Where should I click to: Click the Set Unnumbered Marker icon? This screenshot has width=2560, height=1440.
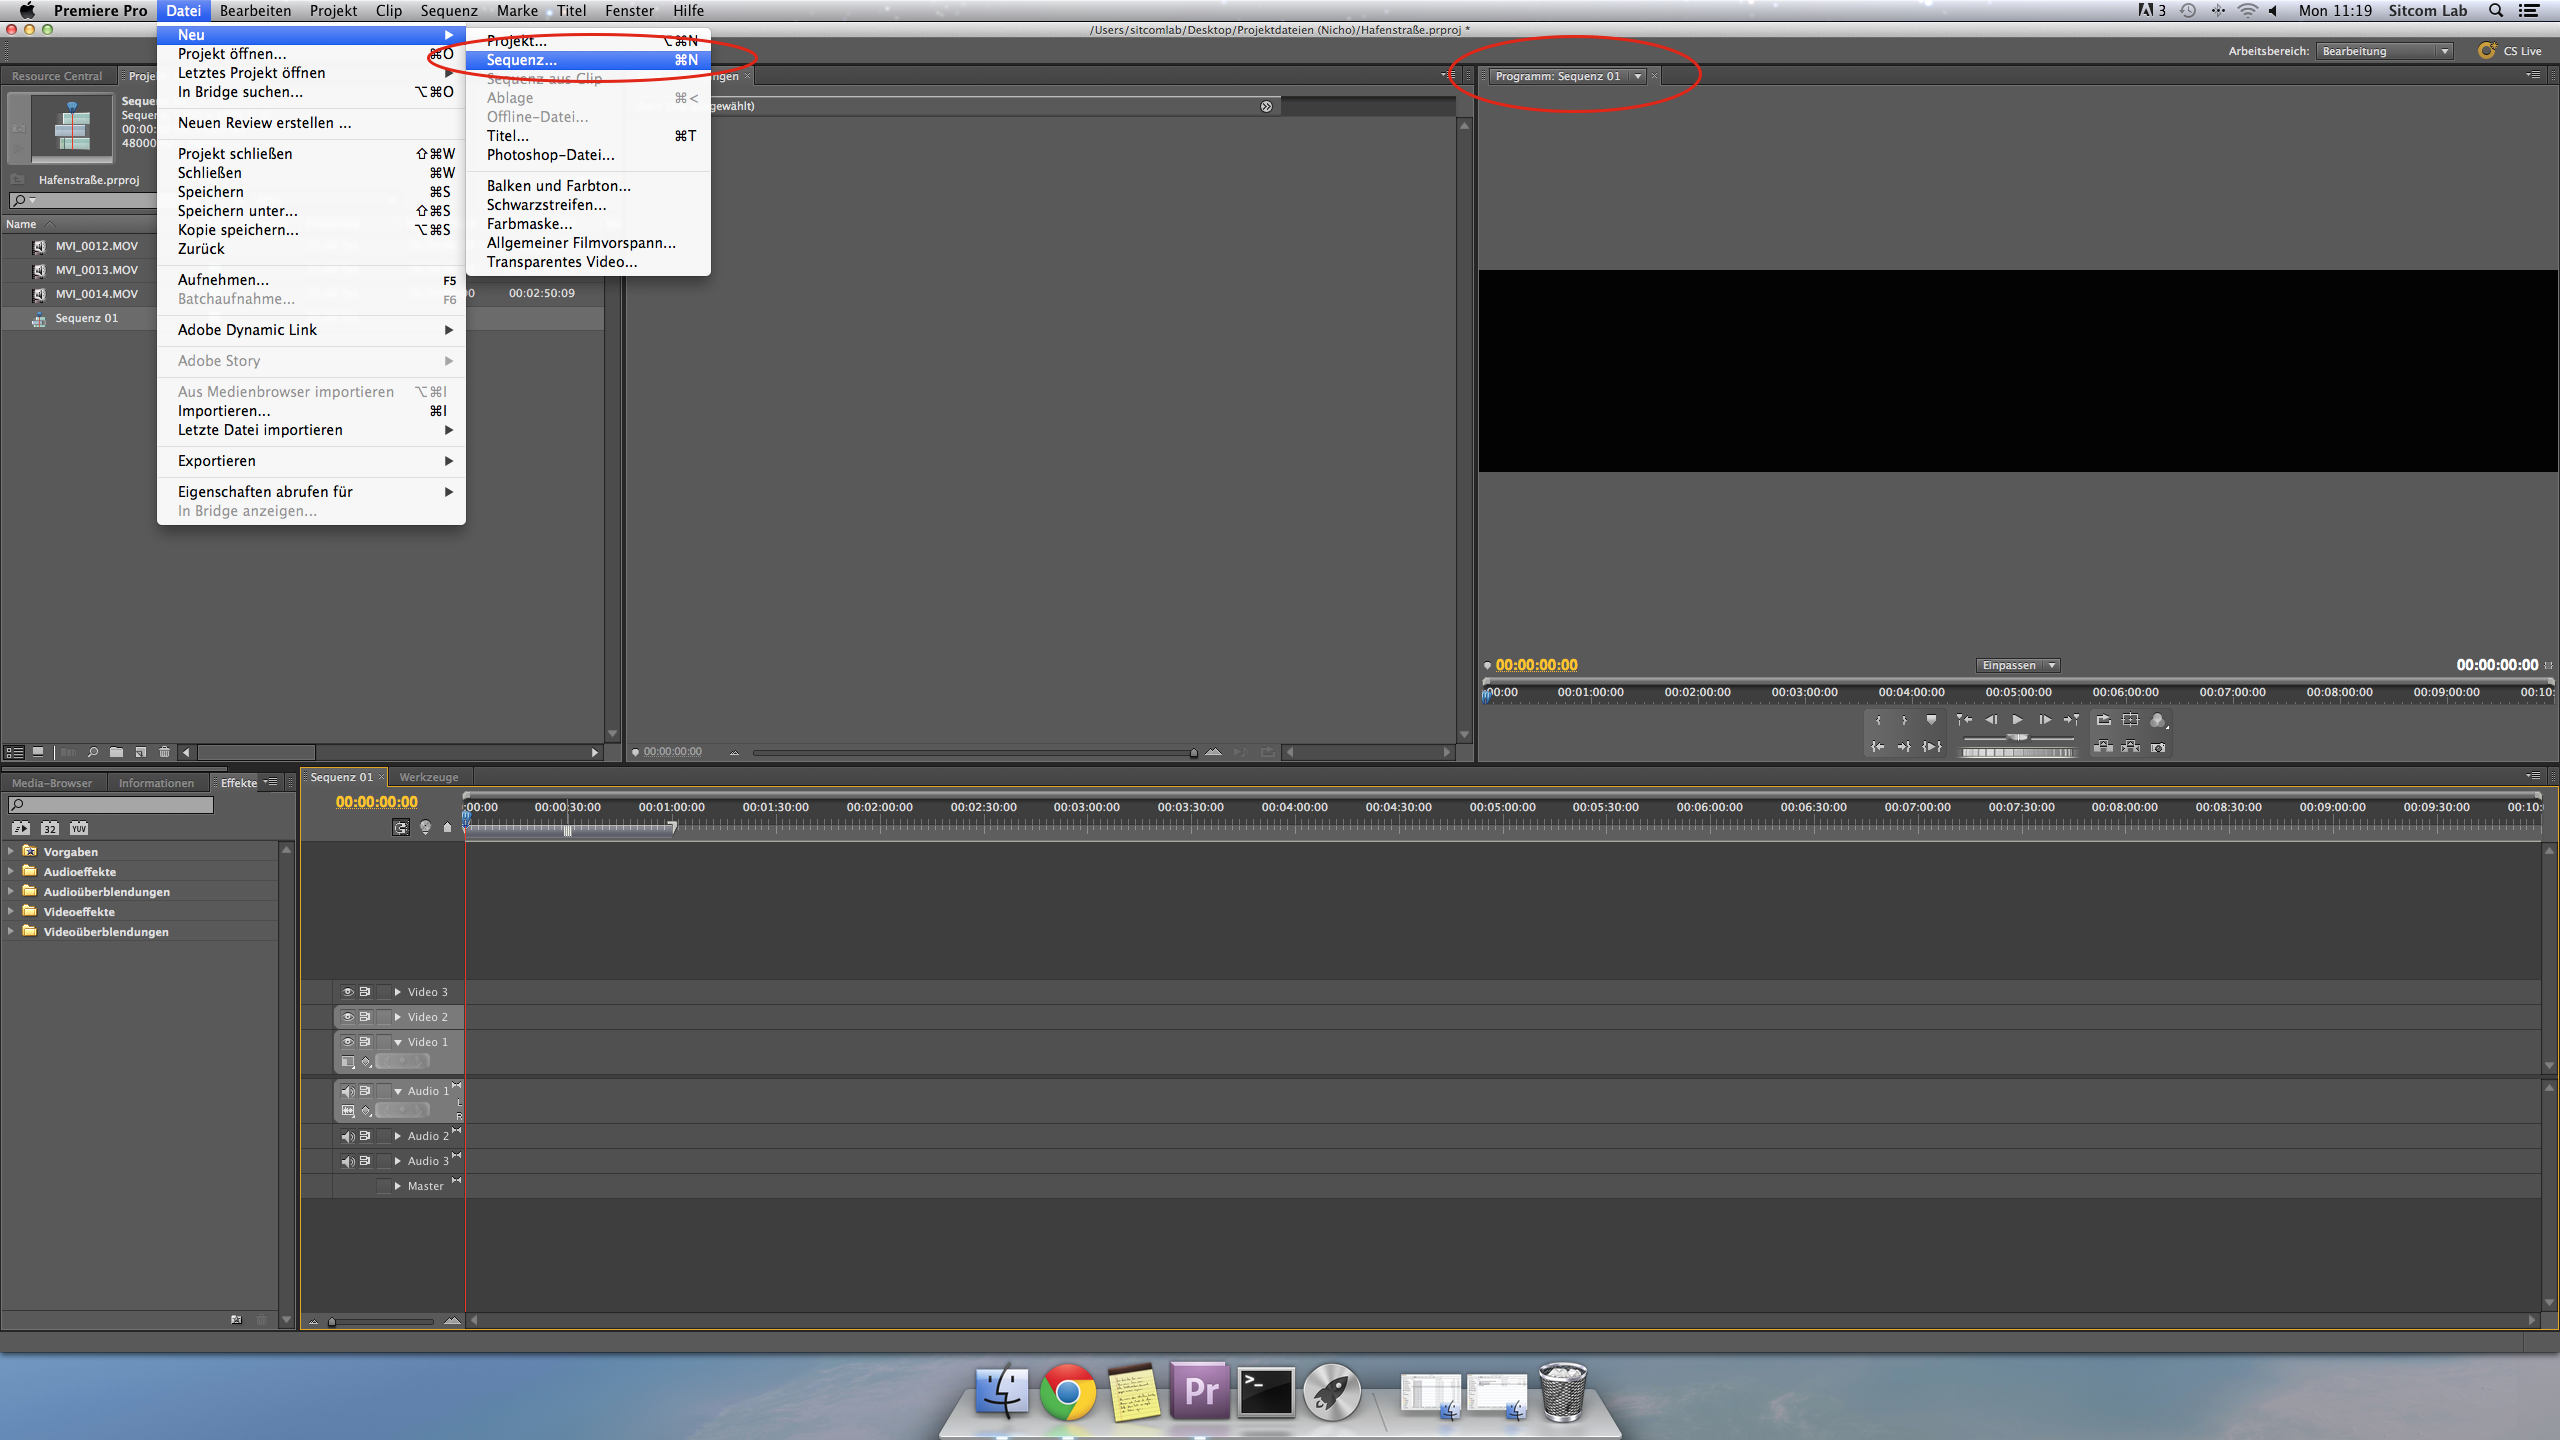1931,720
